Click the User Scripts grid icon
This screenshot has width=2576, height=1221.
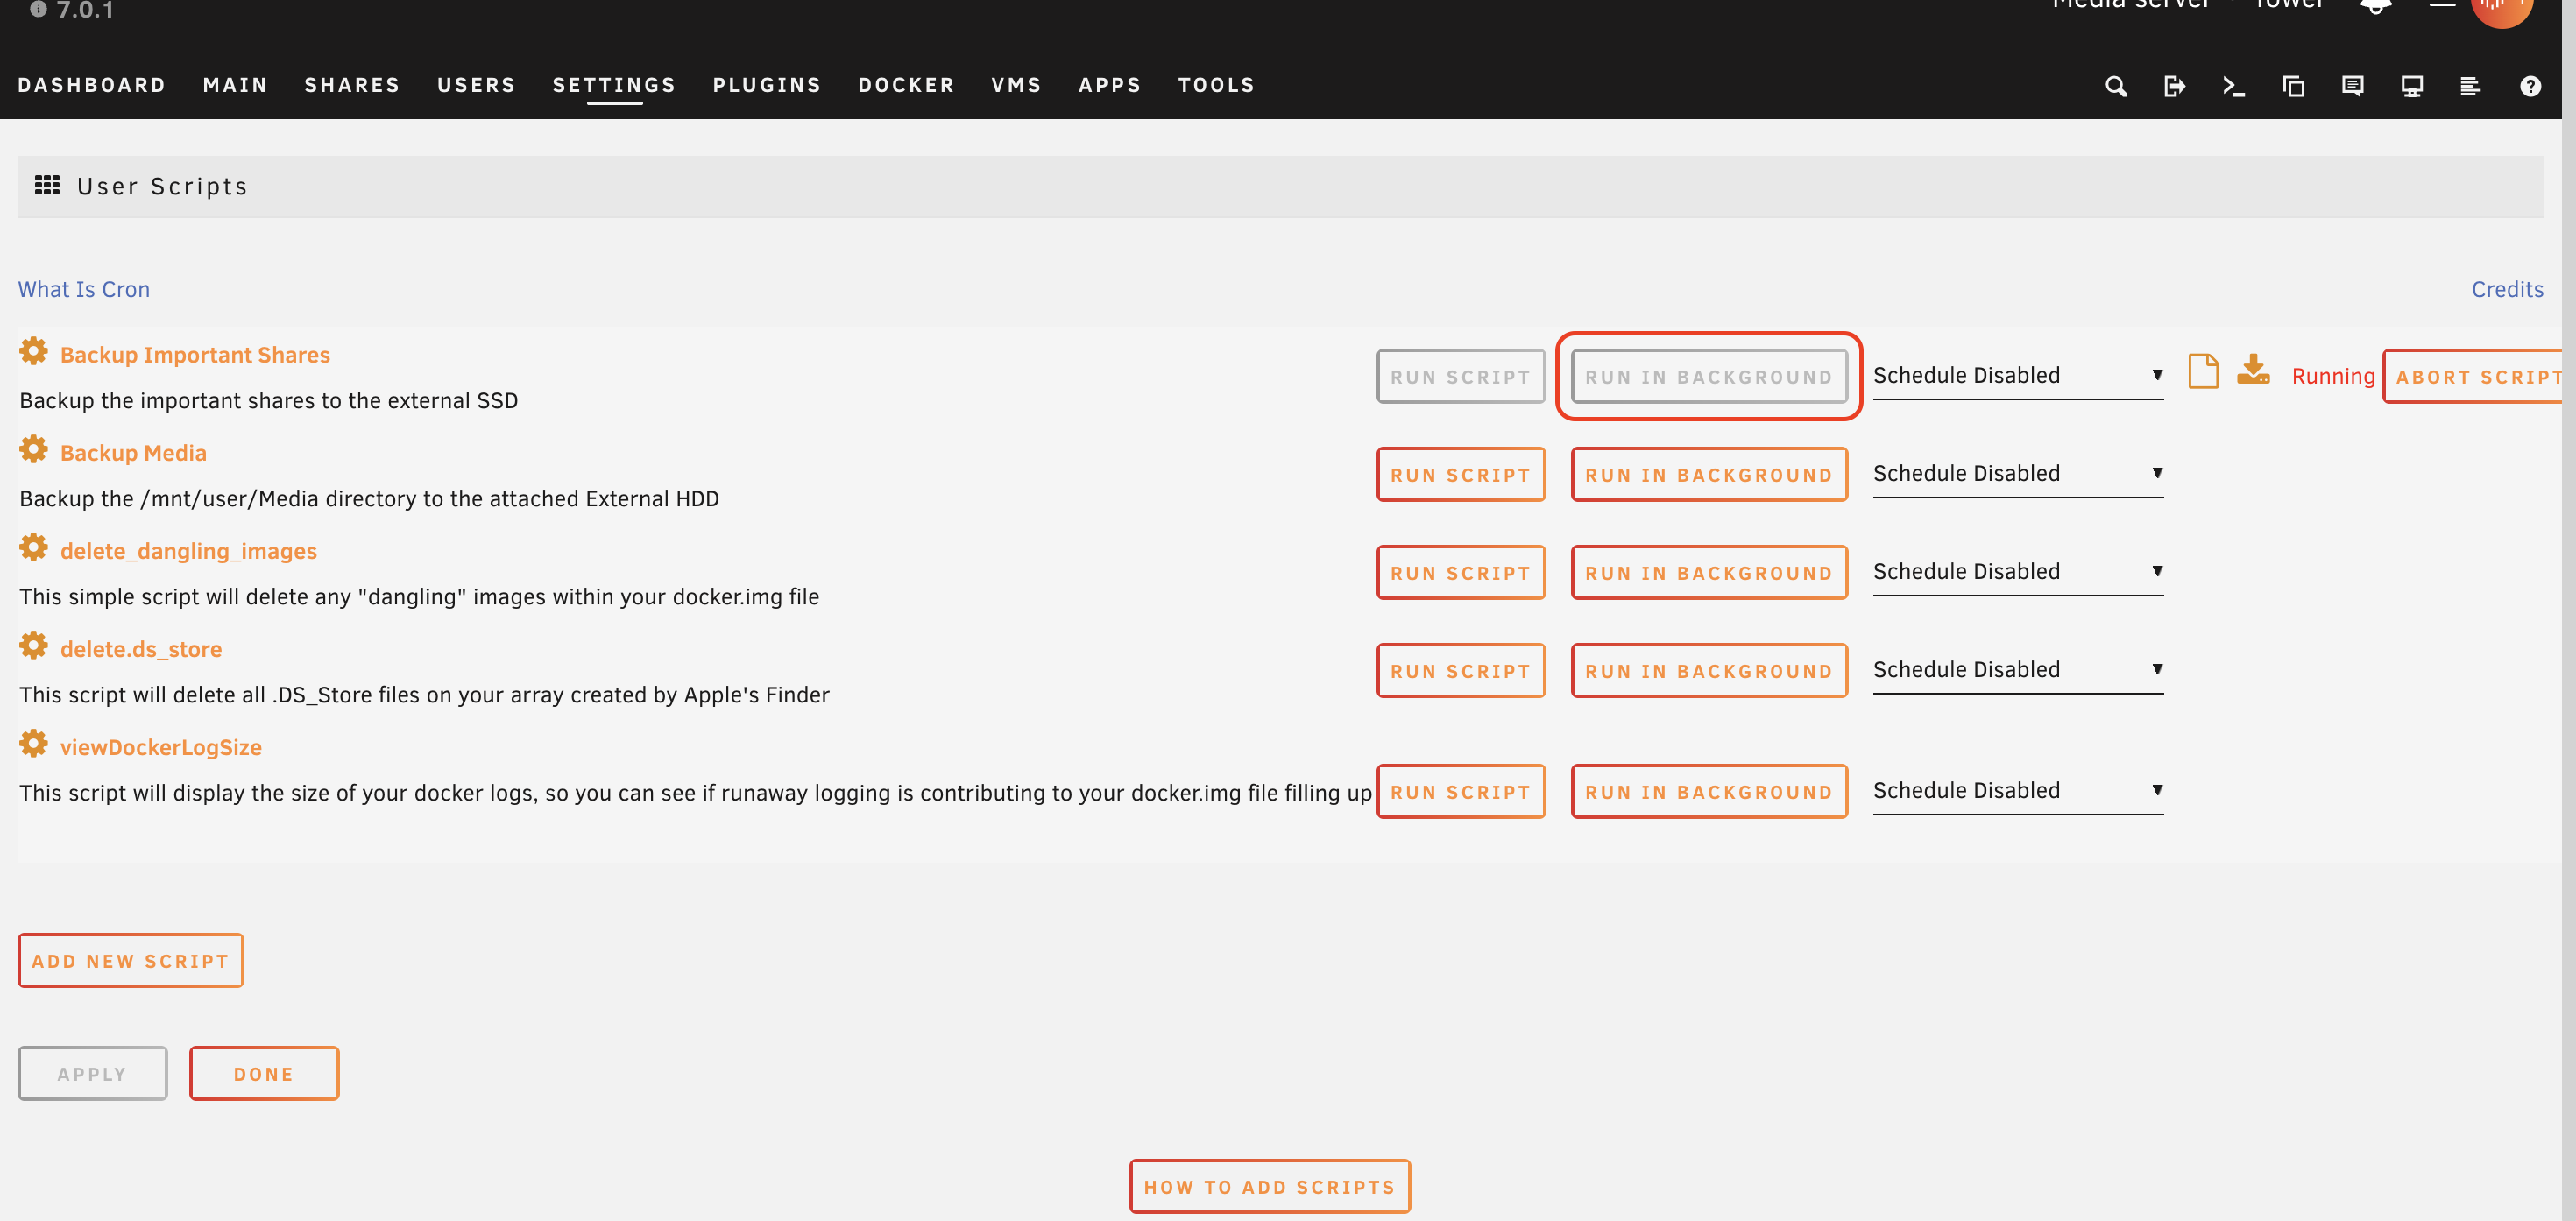coord(47,185)
